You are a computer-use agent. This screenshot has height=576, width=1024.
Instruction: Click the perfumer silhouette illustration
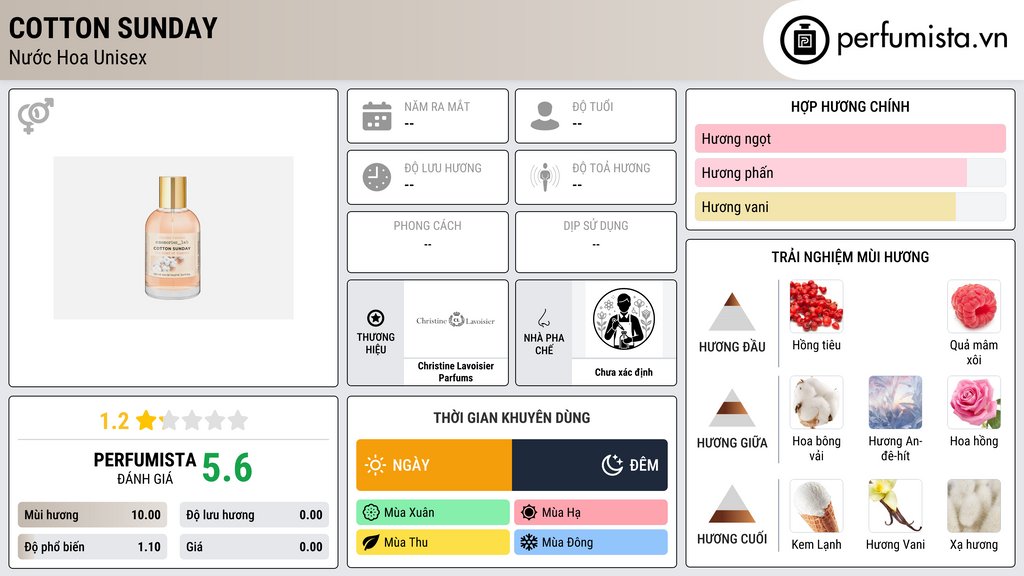pos(624,319)
